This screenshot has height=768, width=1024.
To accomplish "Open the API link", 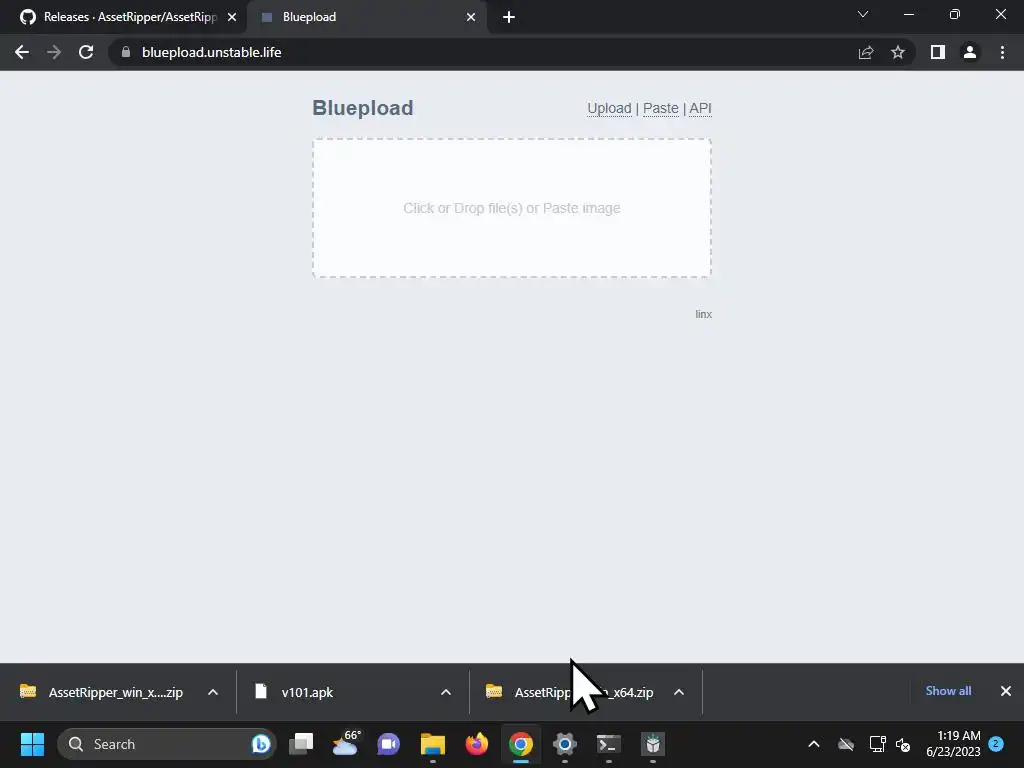I will coord(701,108).
